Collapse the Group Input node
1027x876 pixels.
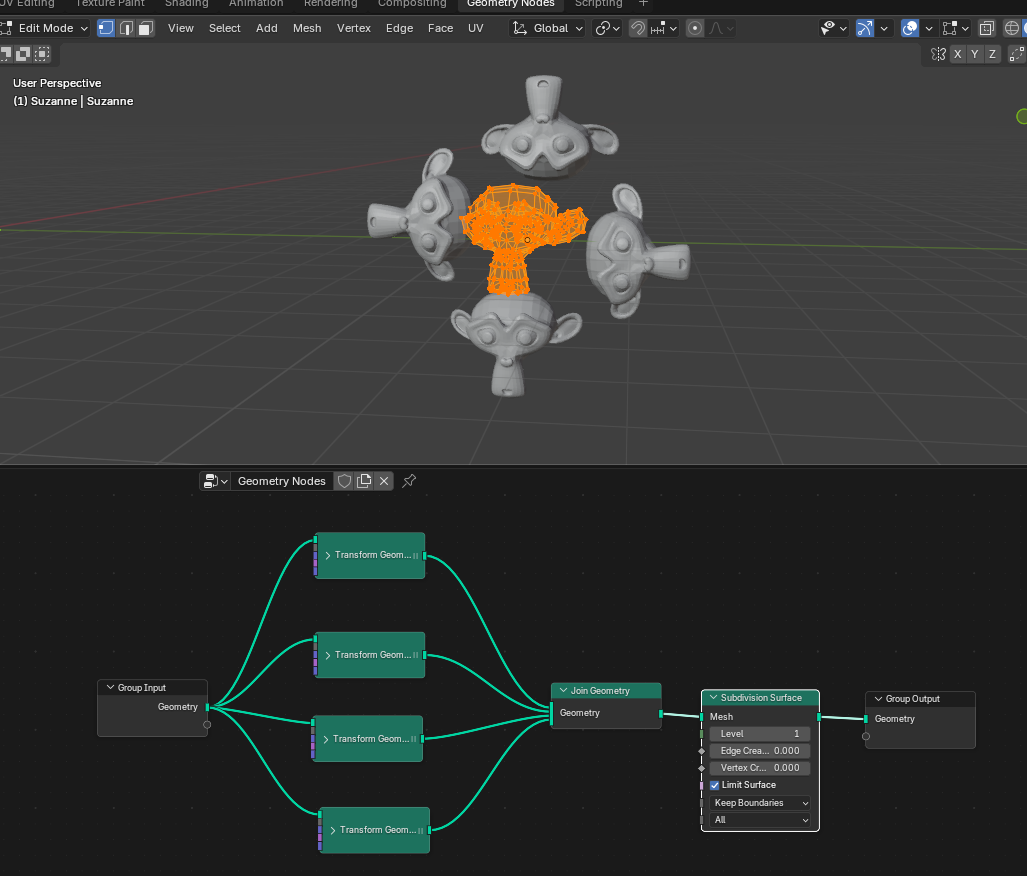tap(110, 687)
